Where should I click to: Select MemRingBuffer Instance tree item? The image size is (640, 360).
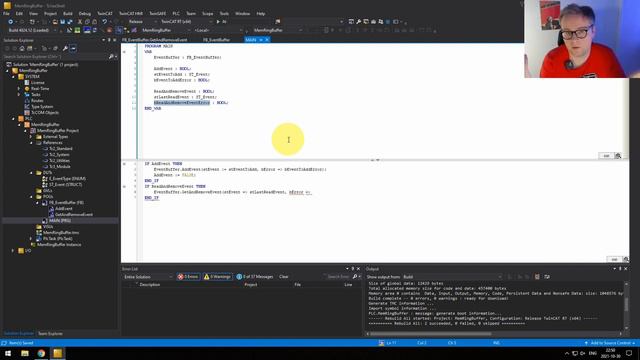click(59, 244)
